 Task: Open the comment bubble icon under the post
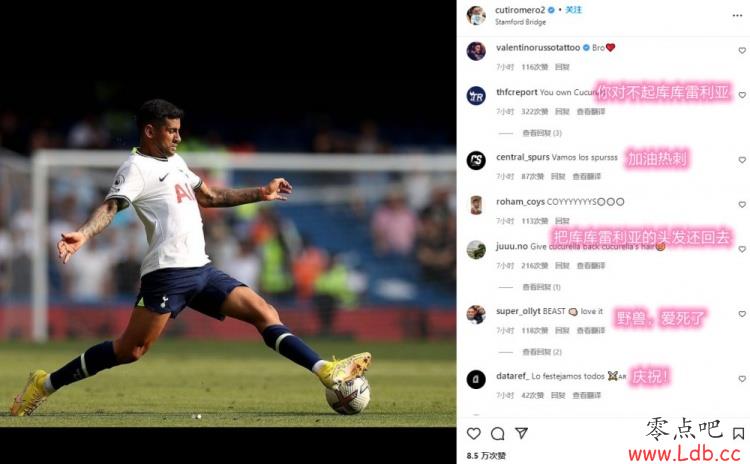(x=497, y=433)
